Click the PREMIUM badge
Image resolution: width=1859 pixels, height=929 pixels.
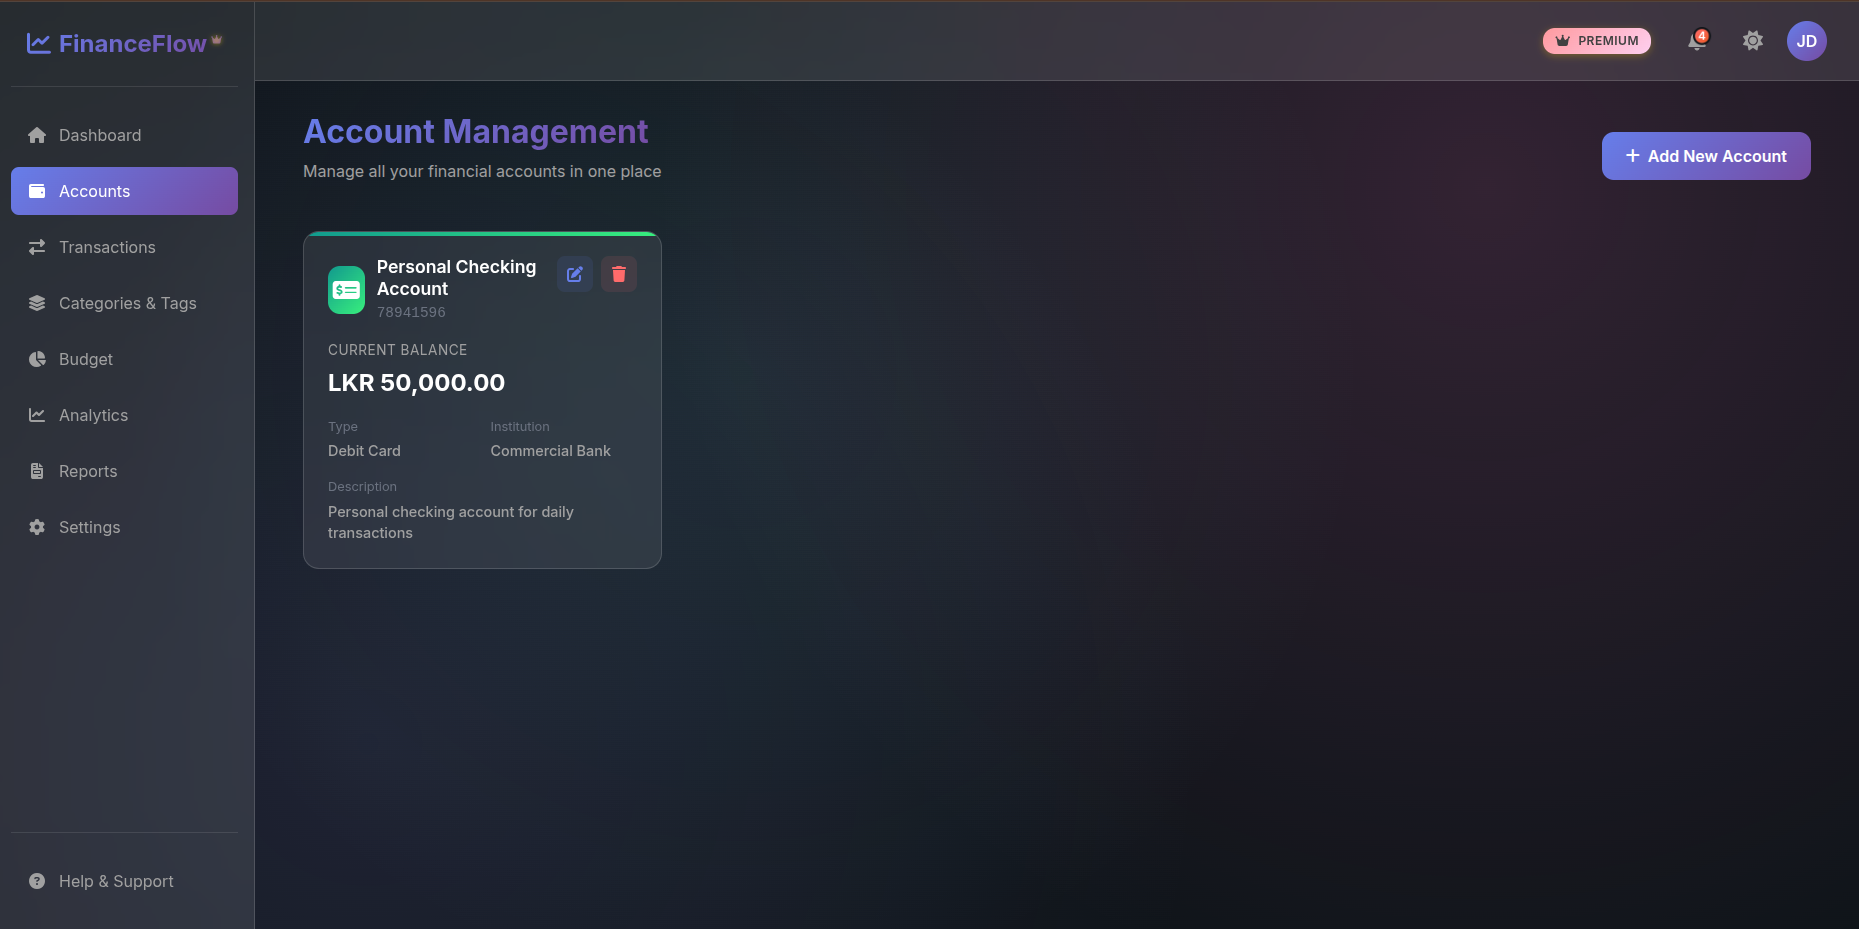pos(1596,41)
